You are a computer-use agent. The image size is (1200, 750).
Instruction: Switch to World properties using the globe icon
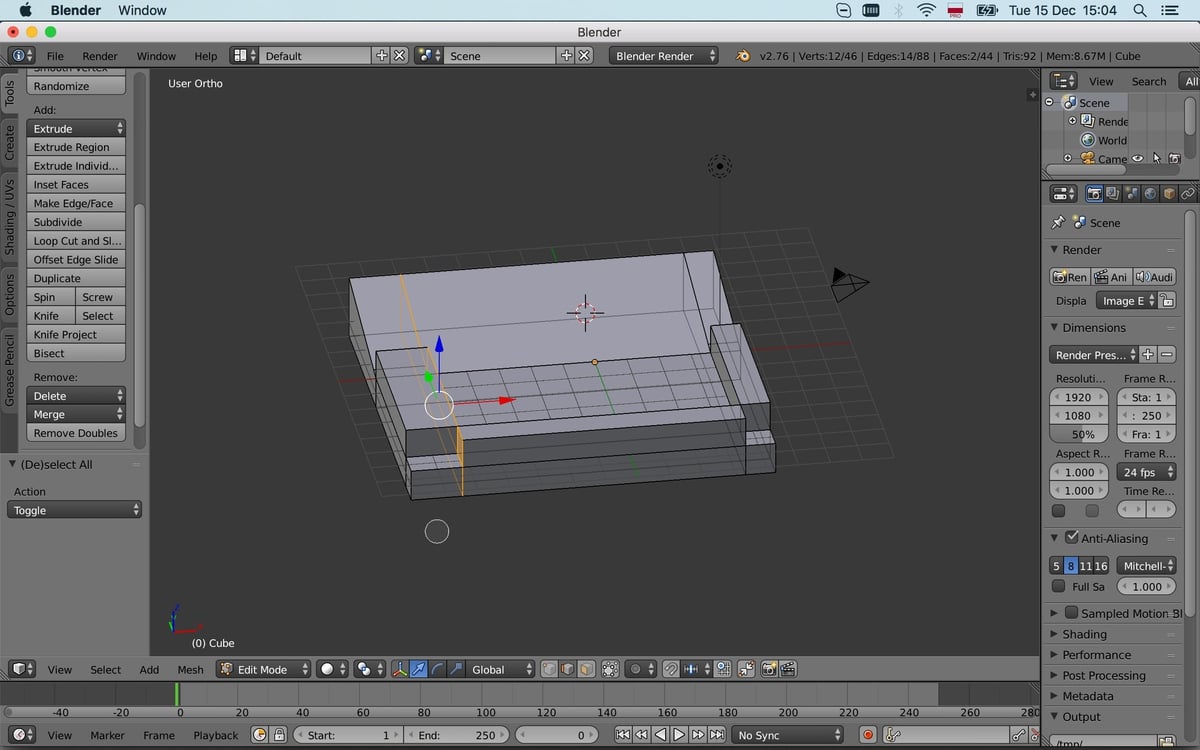click(1151, 193)
